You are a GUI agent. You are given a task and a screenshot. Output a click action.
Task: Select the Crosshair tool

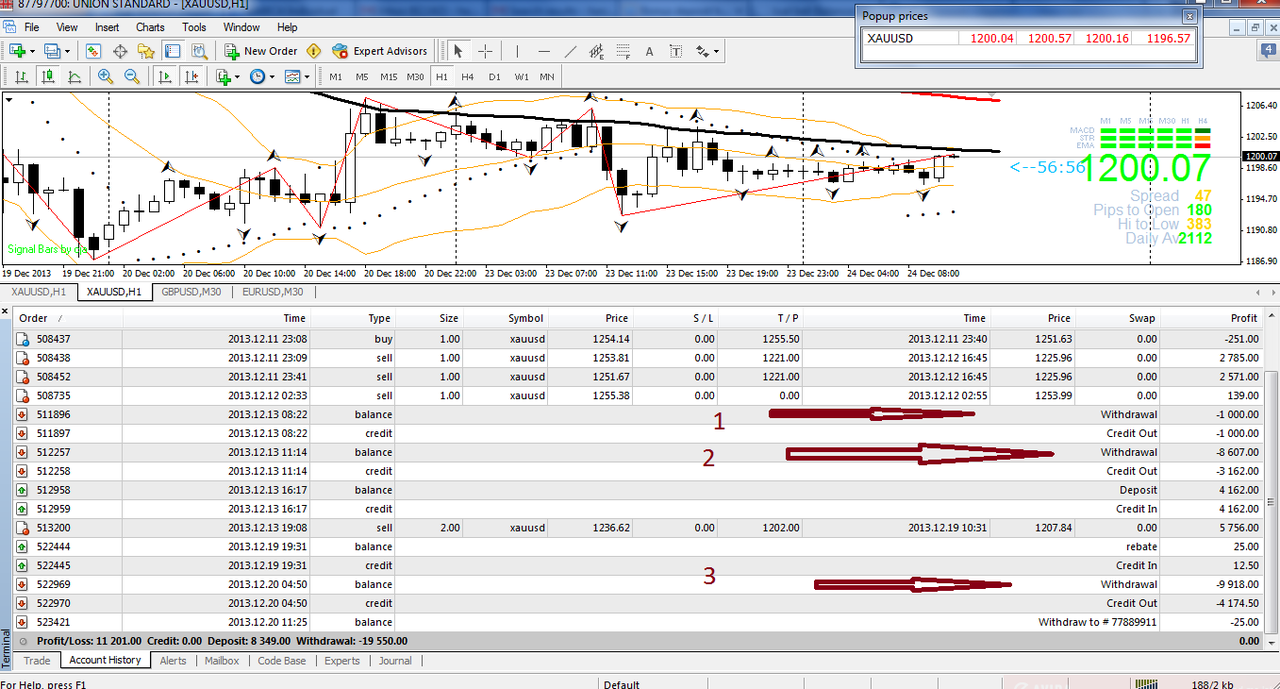click(x=485, y=51)
